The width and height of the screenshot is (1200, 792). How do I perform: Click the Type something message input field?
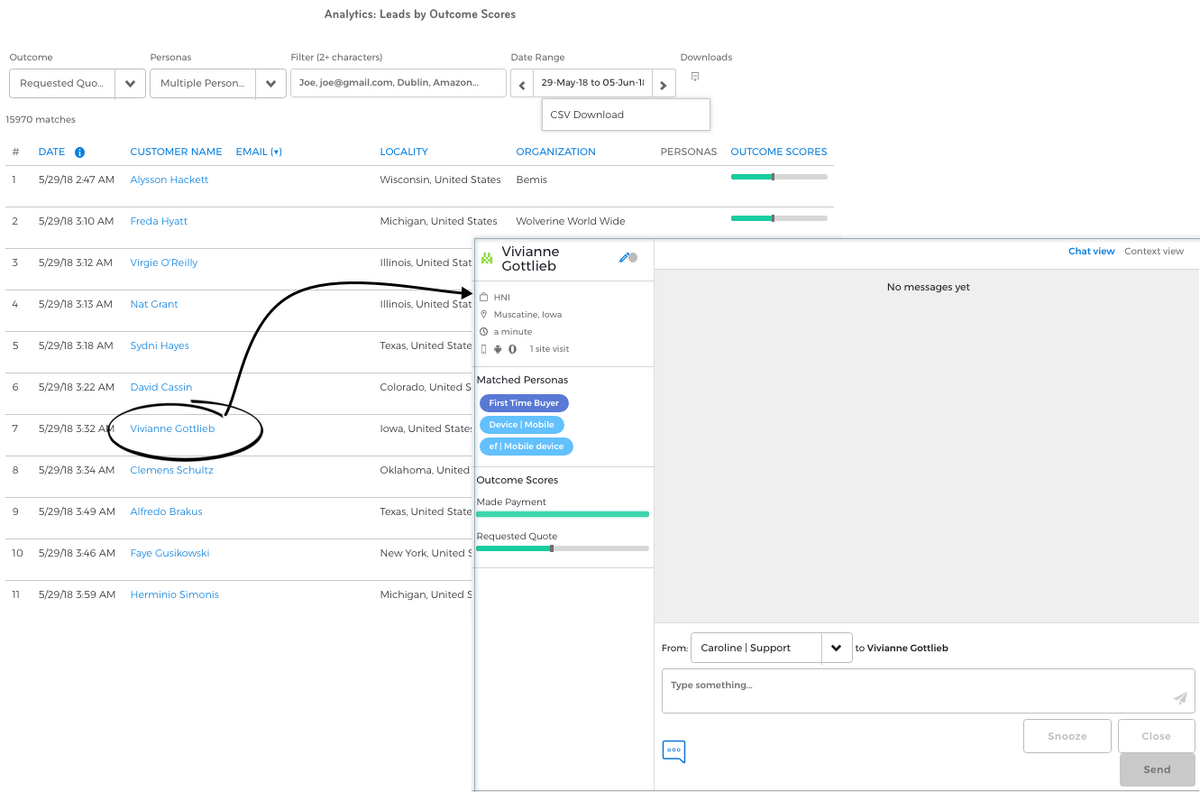pos(915,690)
